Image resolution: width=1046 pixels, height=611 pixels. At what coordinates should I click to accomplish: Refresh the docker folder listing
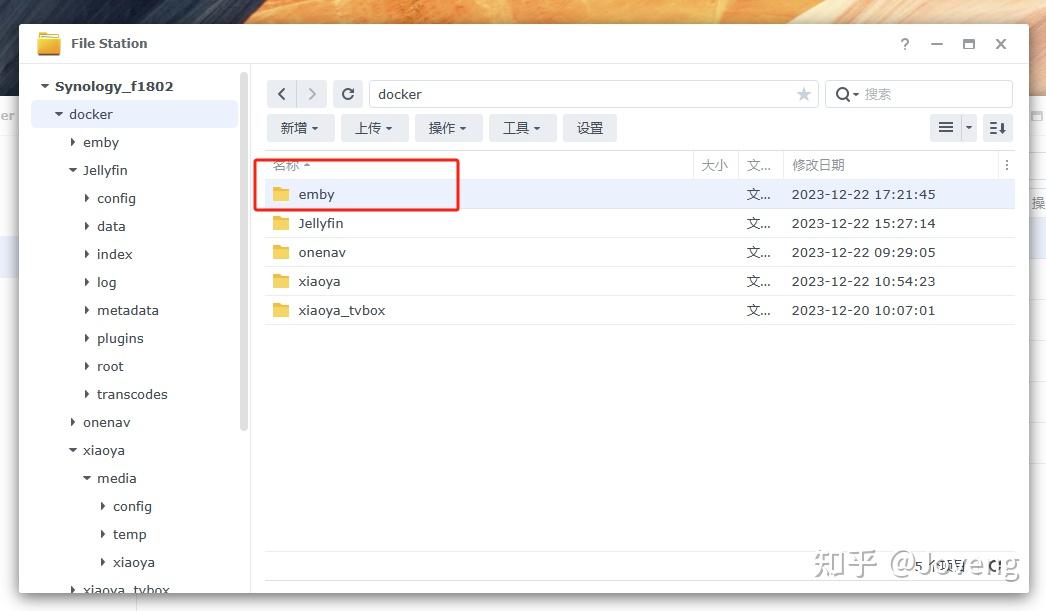(348, 94)
